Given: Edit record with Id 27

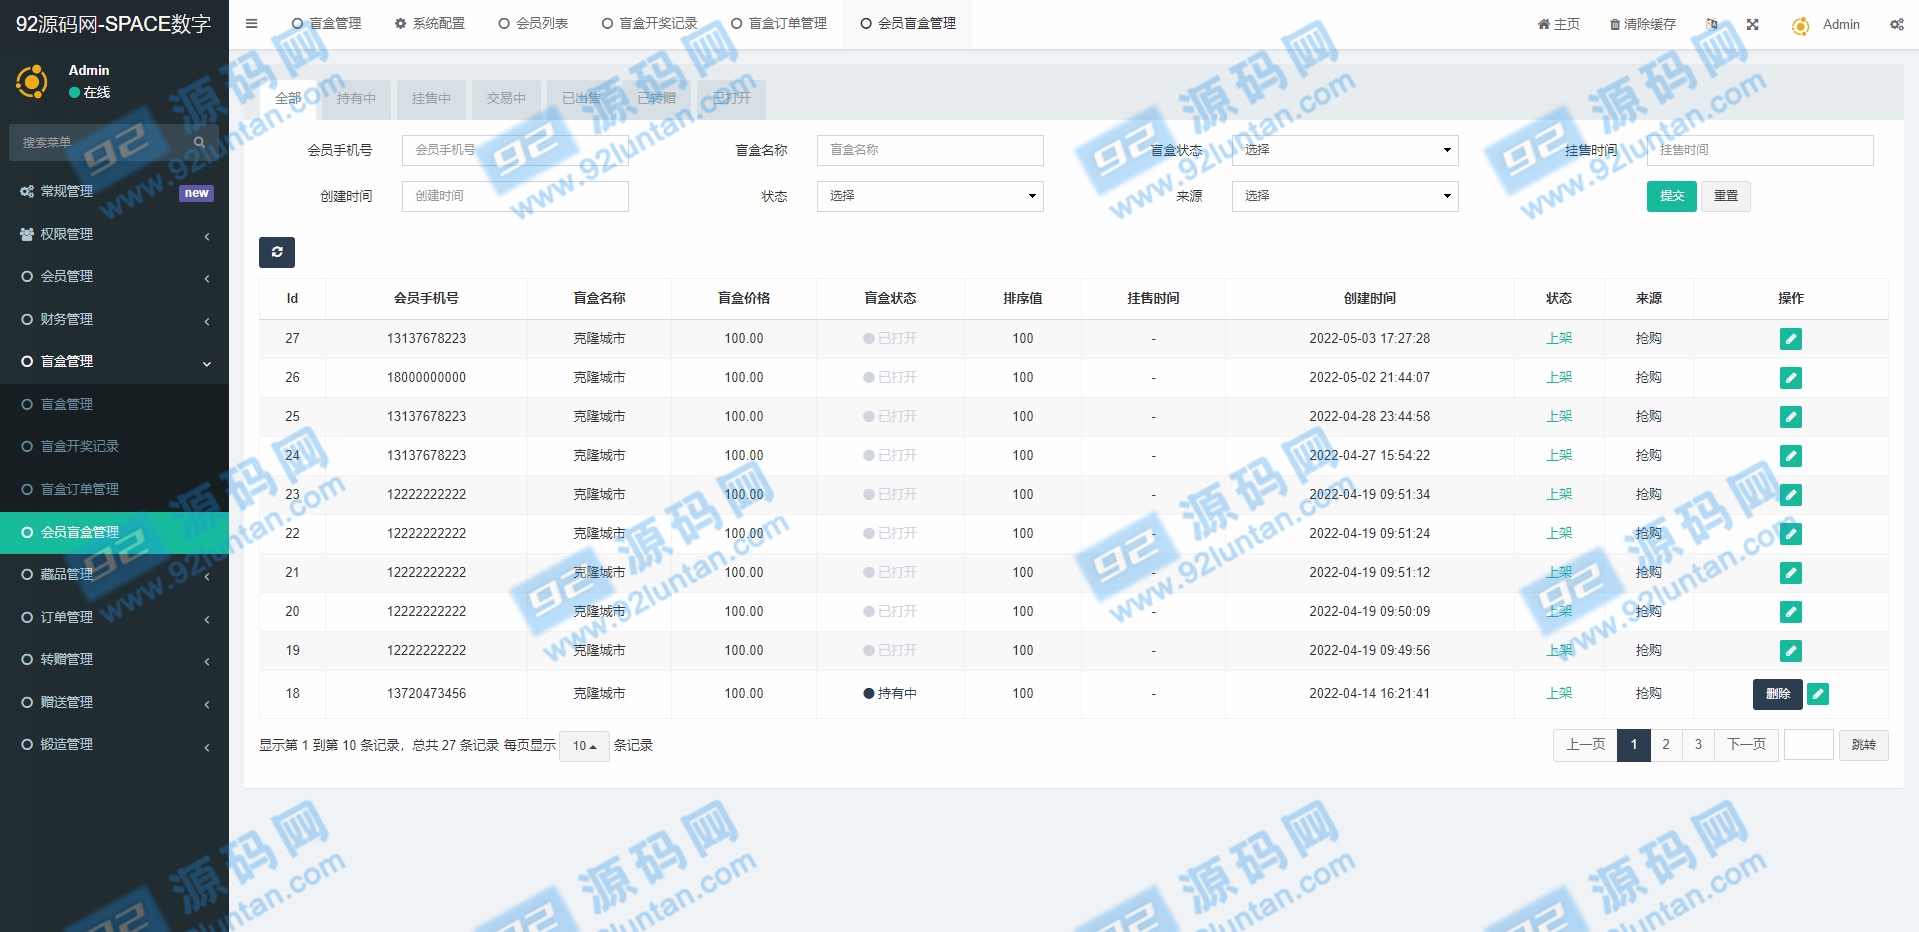Looking at the screenshot, I should point(1790,339).
